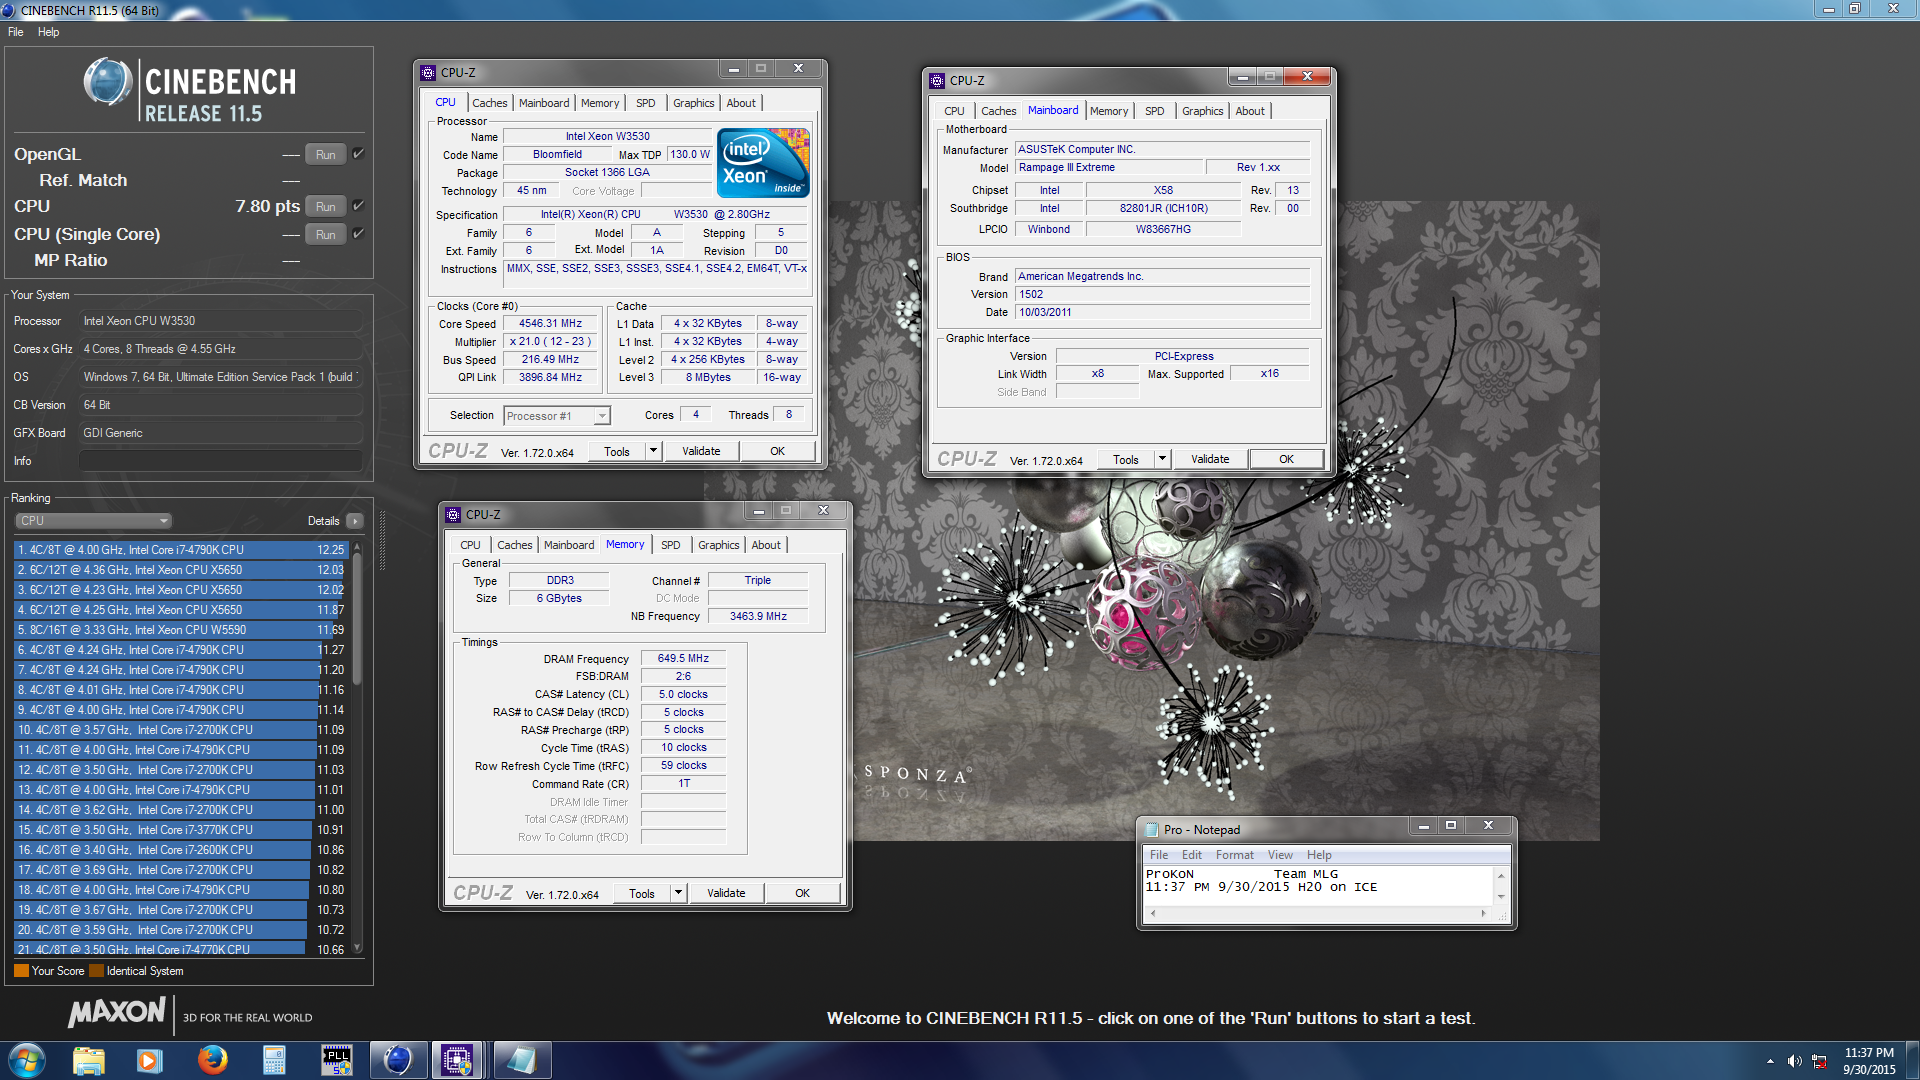Switch to Notepad via its taskbar icon
Screen dimensions: 1920x1080
[521, 1060]
